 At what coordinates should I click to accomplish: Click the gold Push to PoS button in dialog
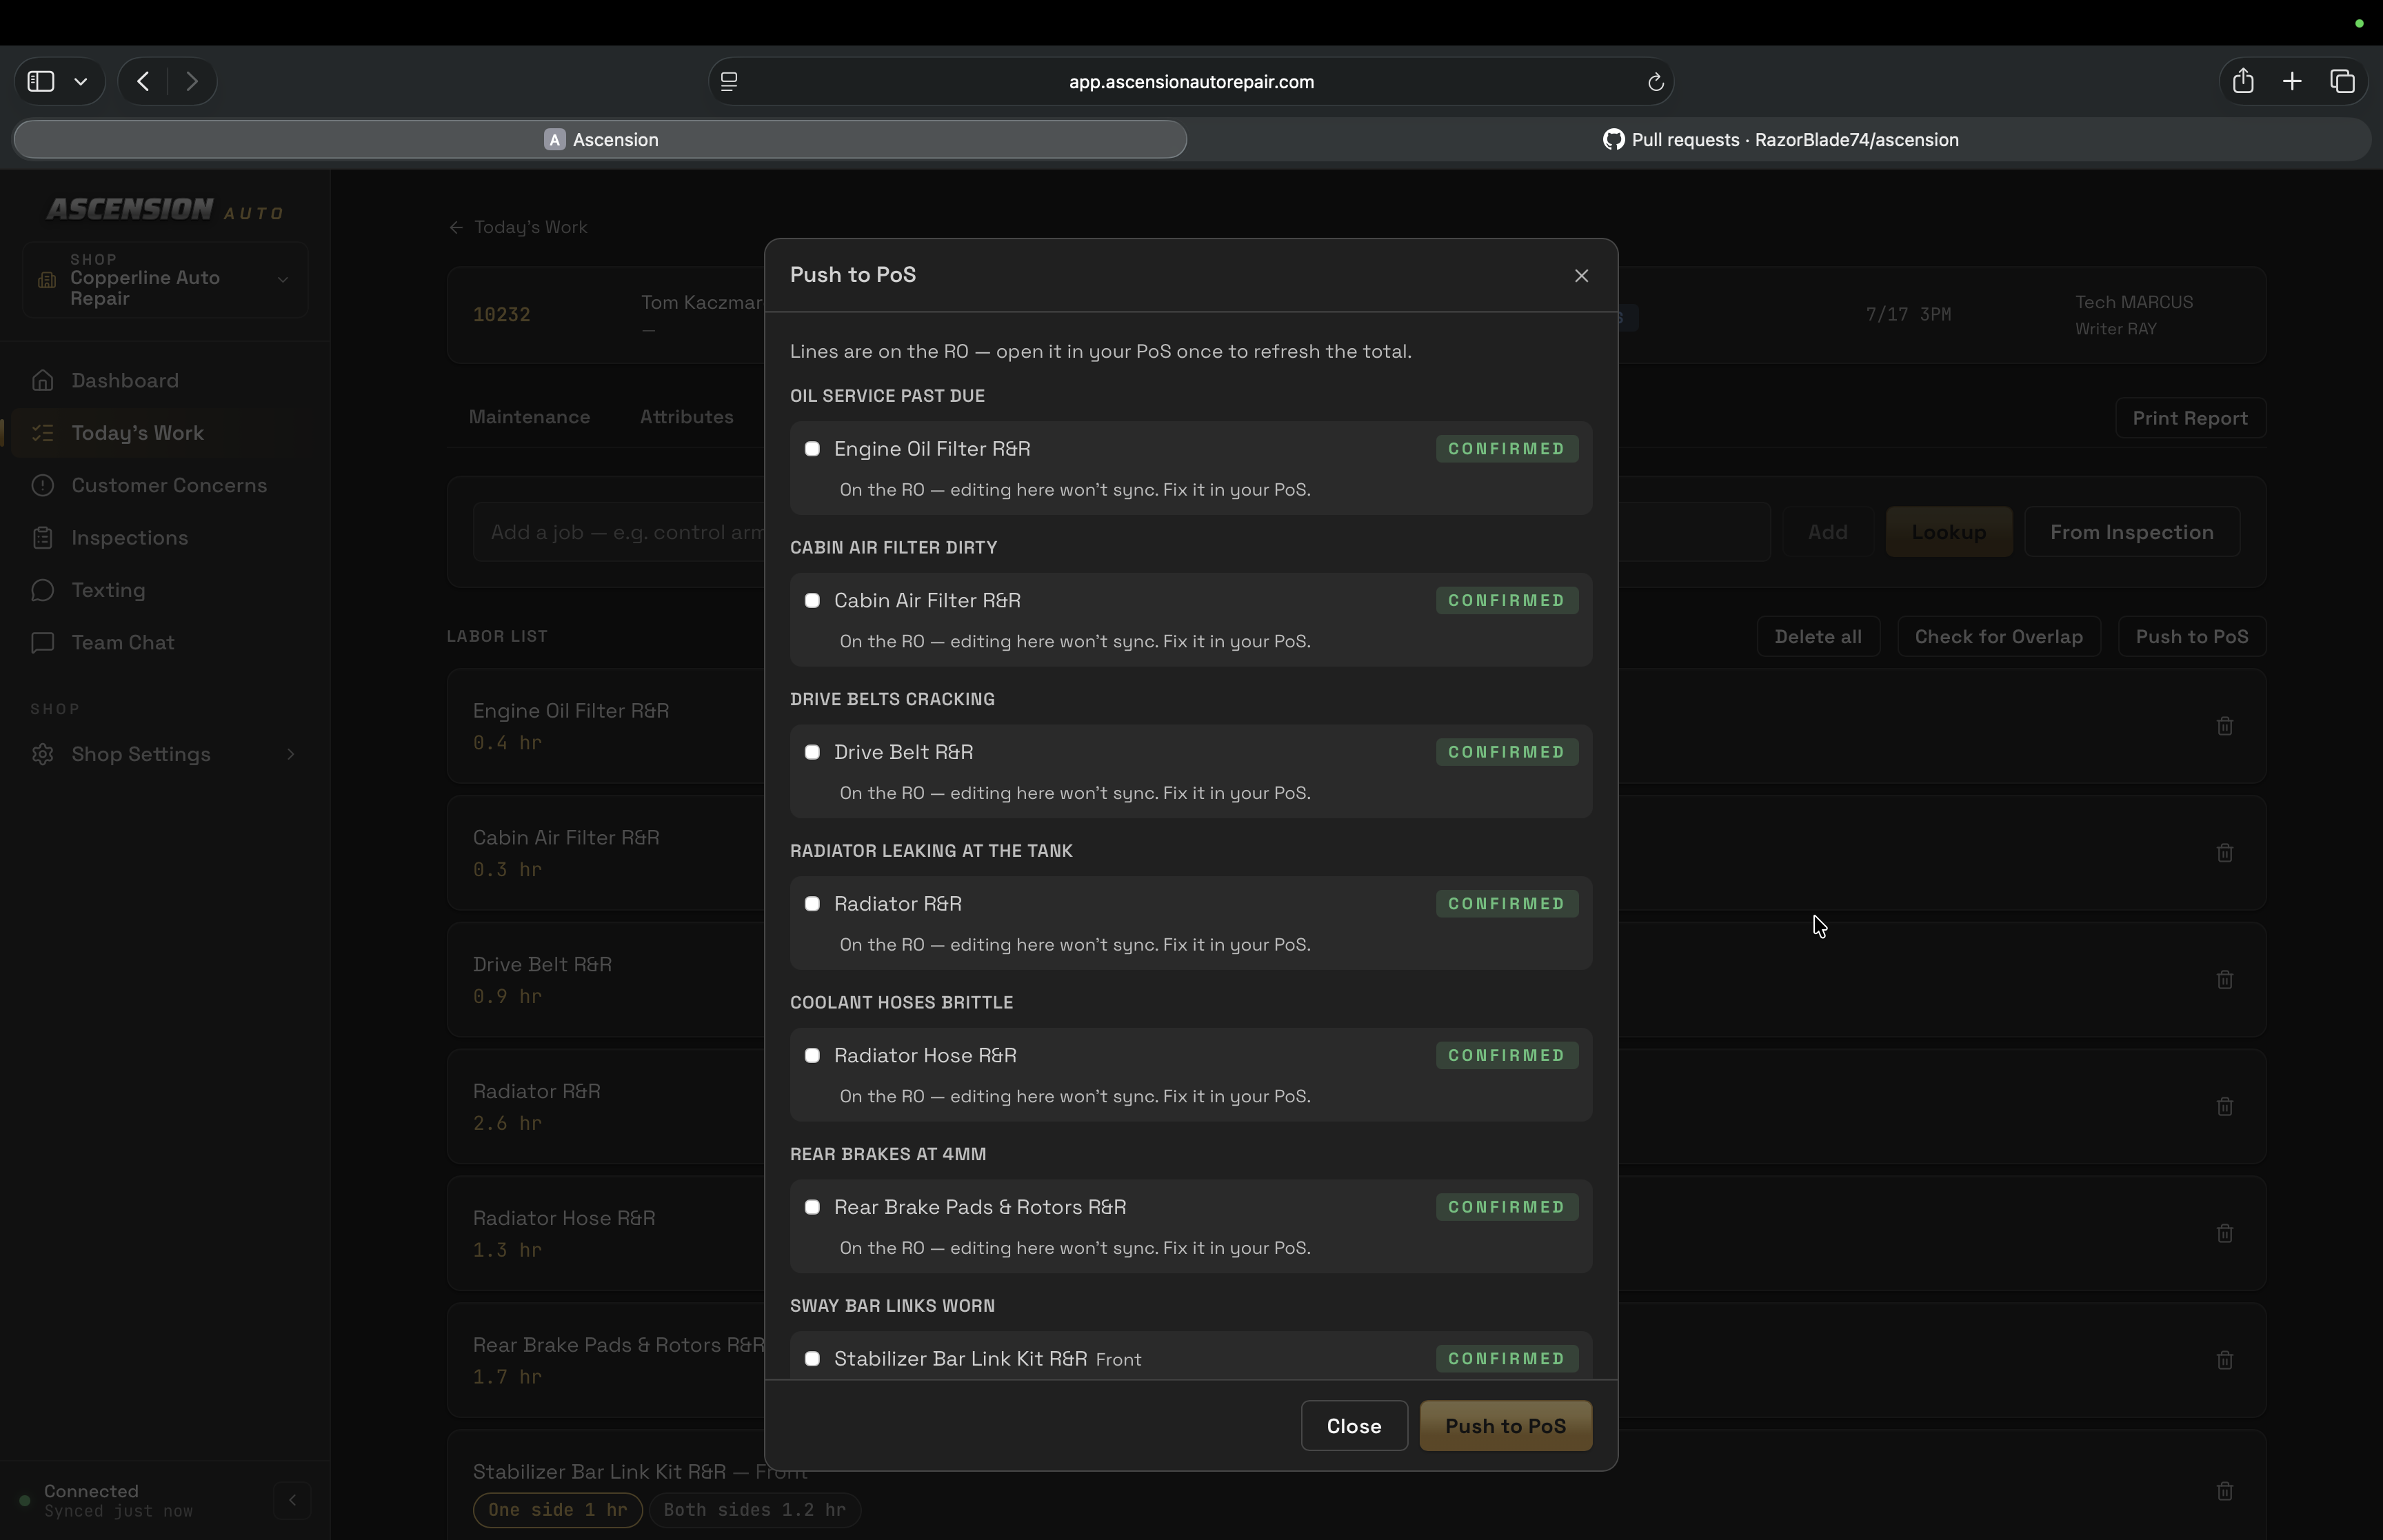point(1505,1426)
